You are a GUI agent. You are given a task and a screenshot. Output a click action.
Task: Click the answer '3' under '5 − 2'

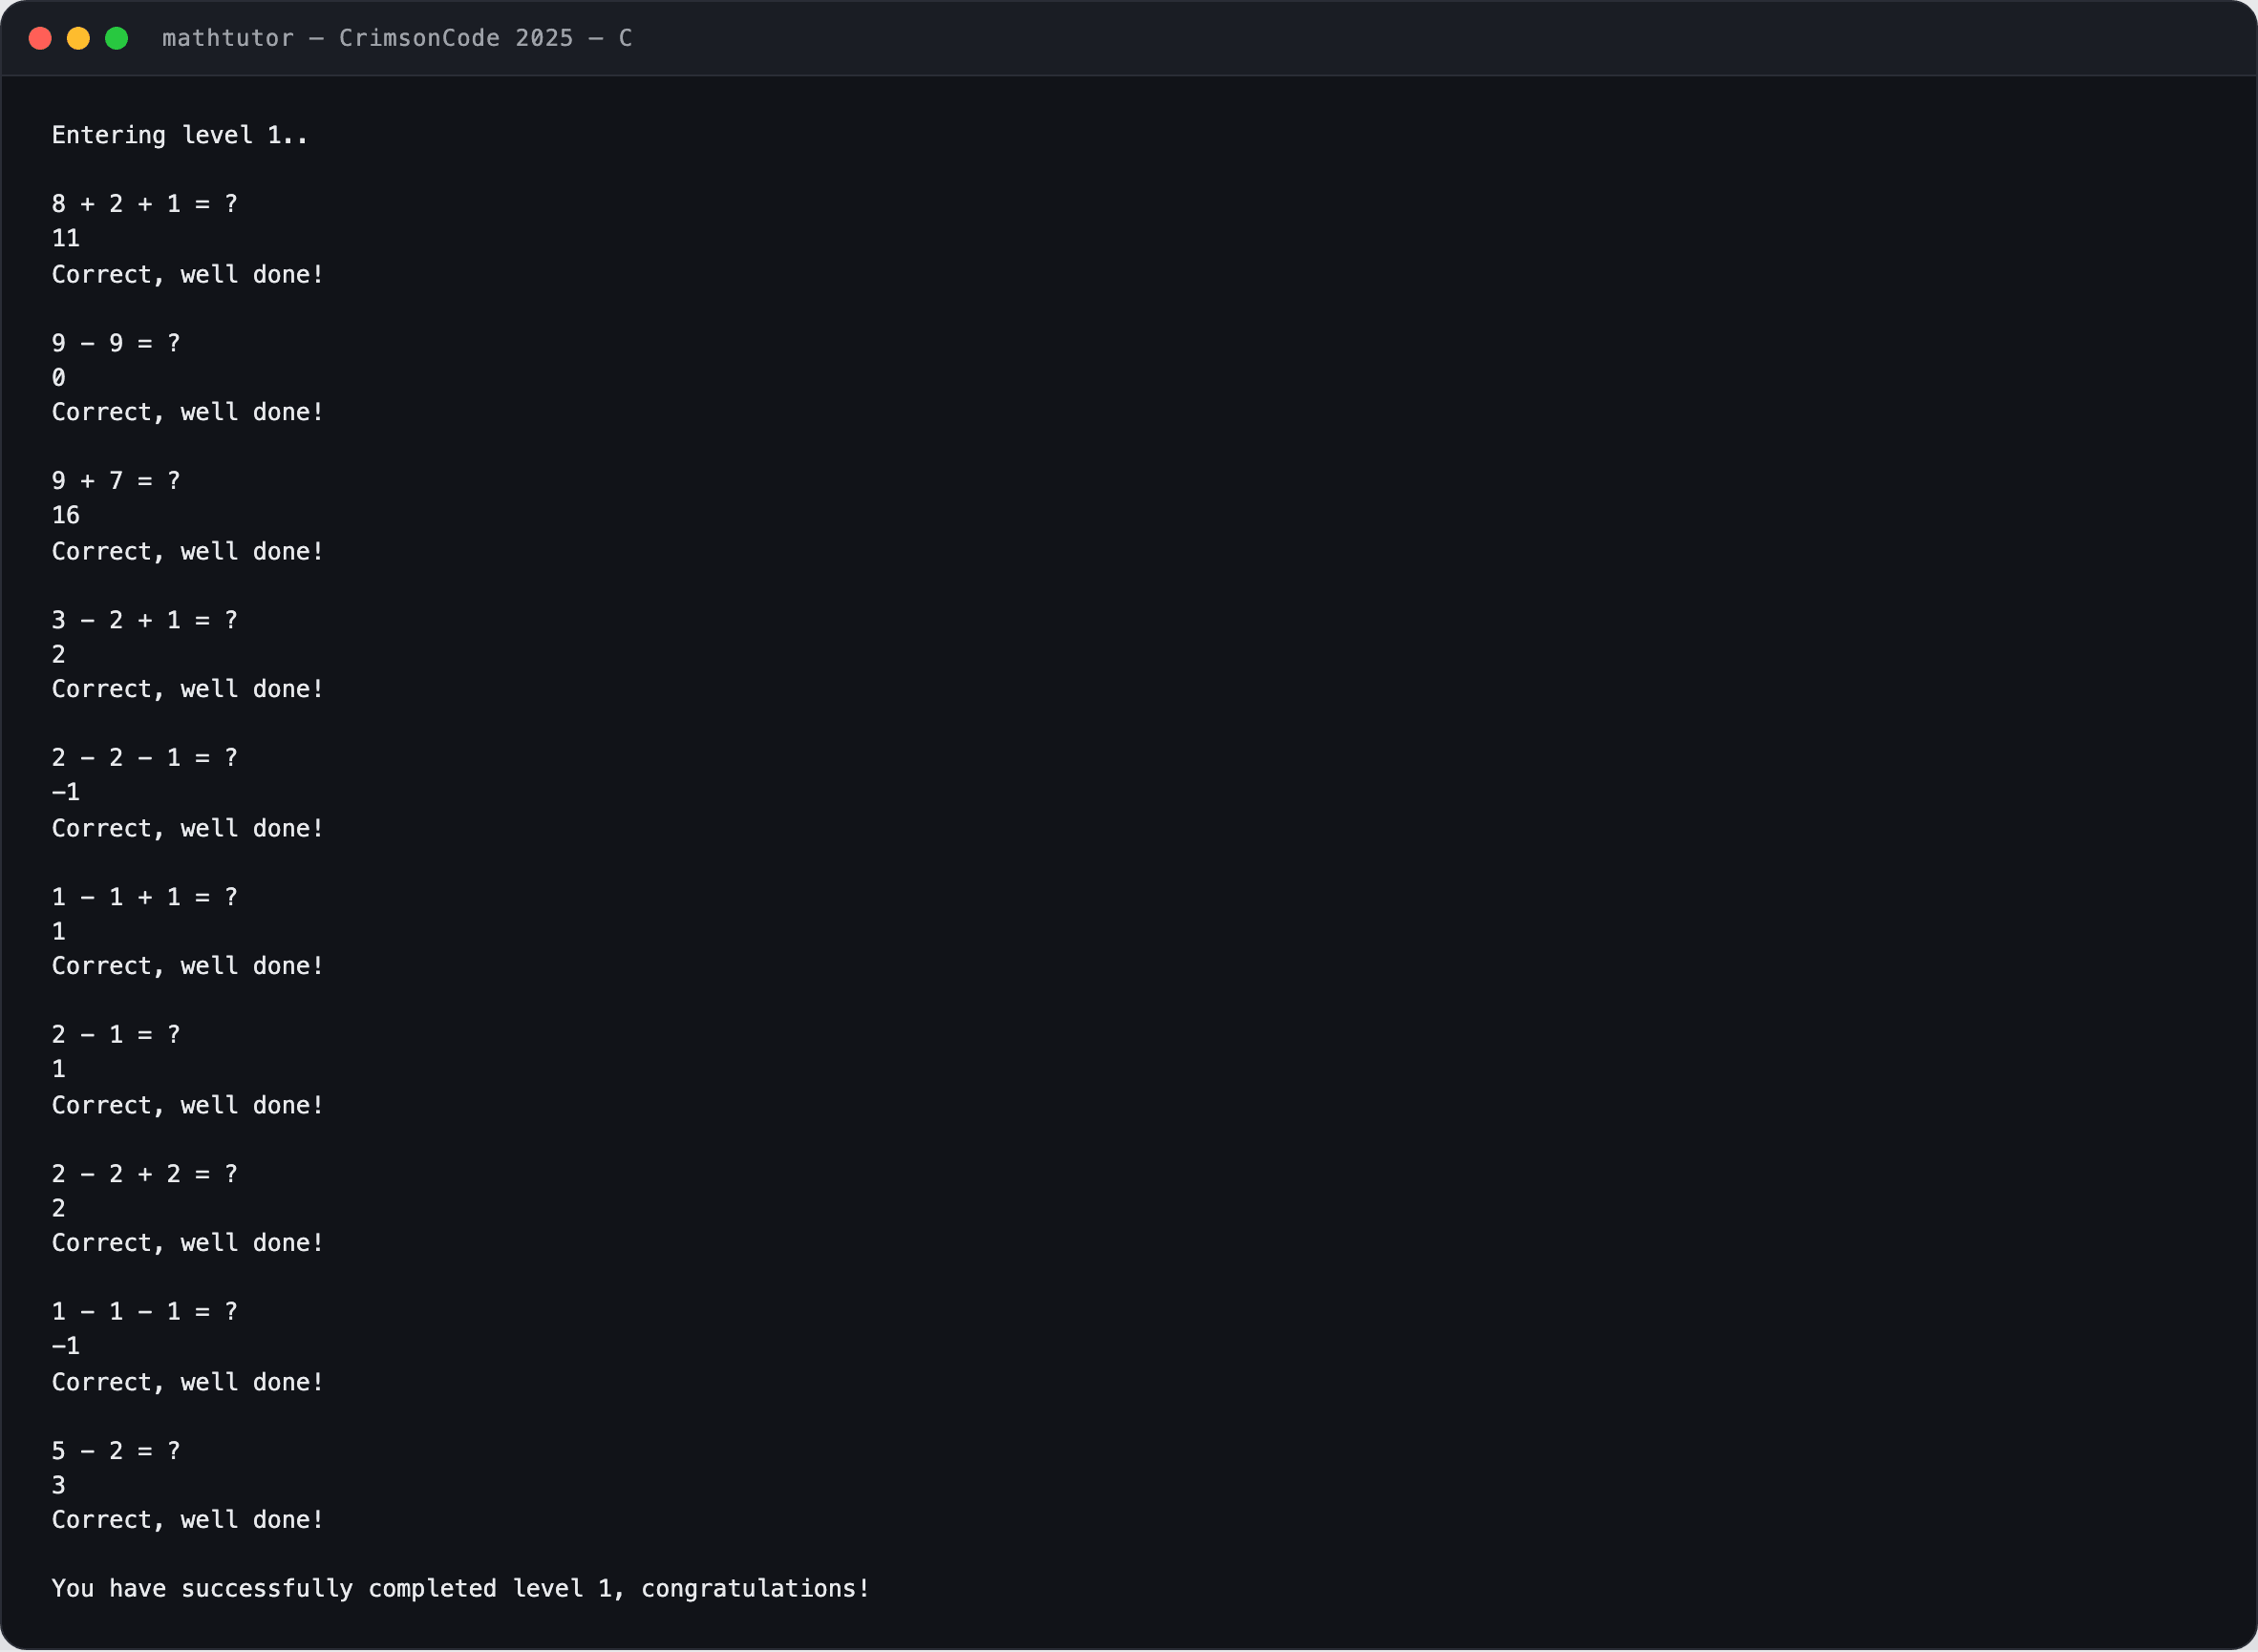coord(59,1486)
